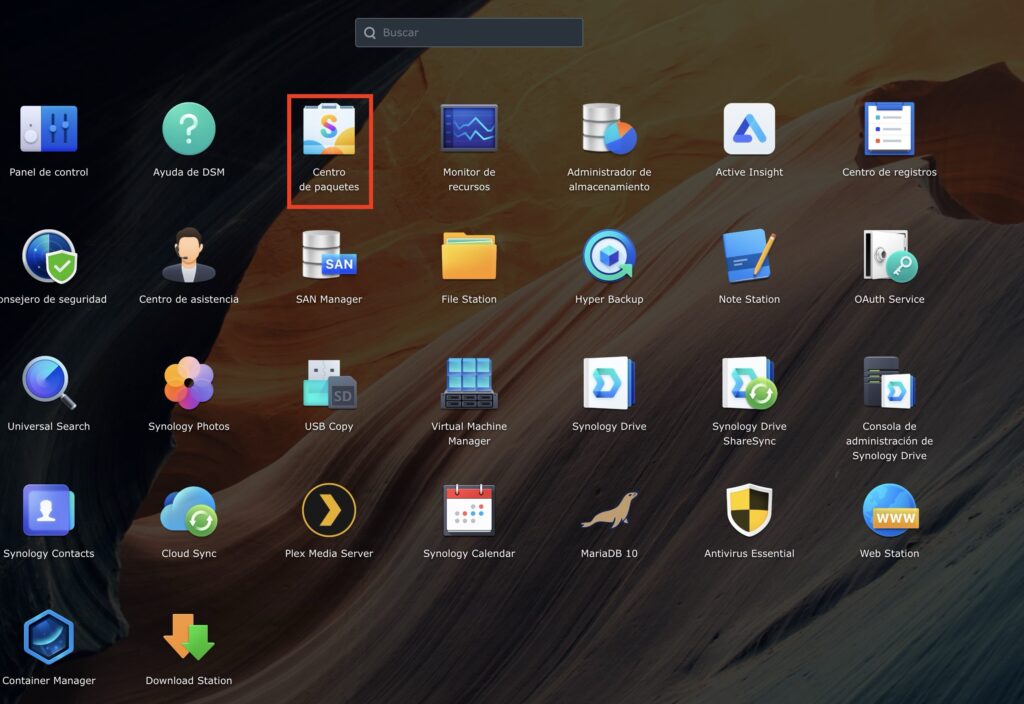Screen dimensions: 1024x704
Task: Launch Universal Search
Action: [49, 383]
